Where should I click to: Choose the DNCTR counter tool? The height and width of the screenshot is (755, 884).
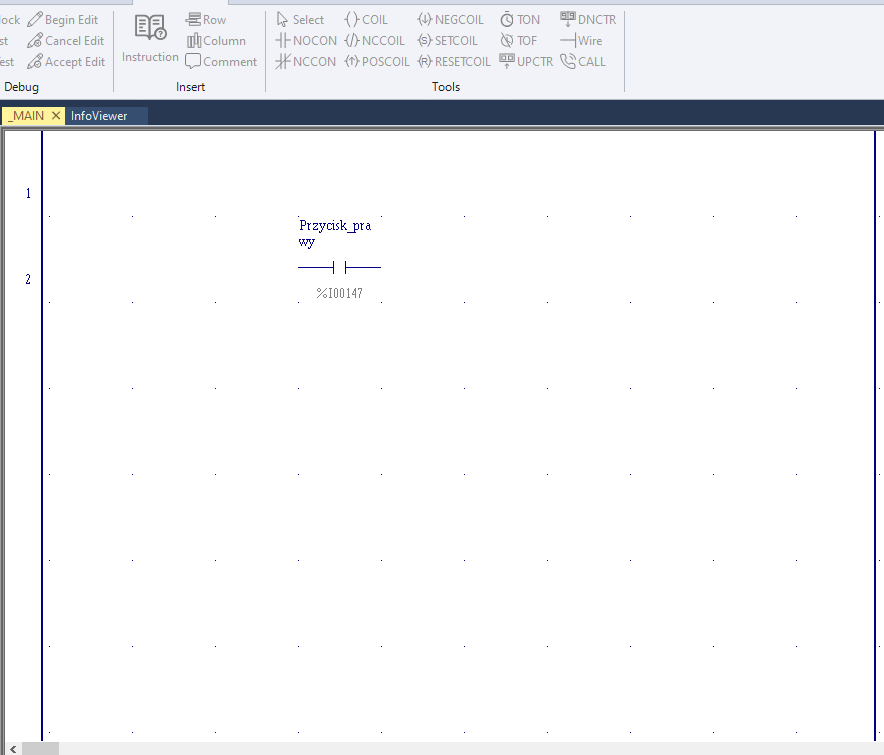click(x=588, y=20)
